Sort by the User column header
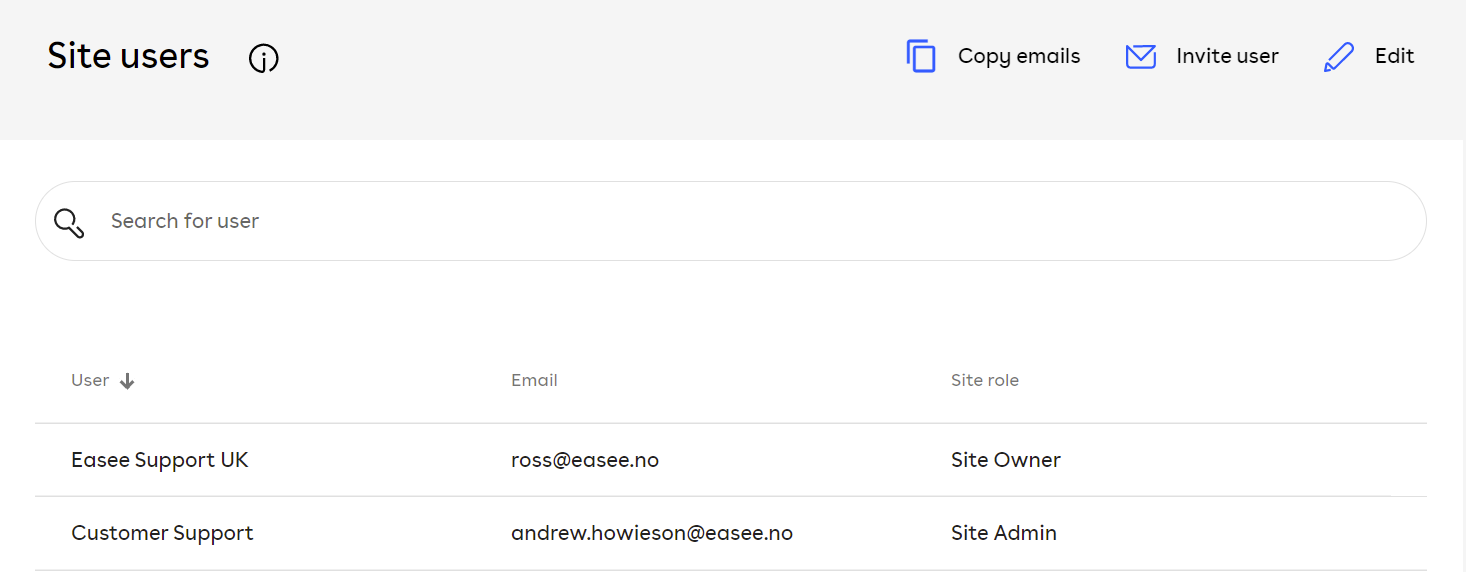The height and width of the screenshot is (572, 1466). pyautogui.click(x=90, y=380)
